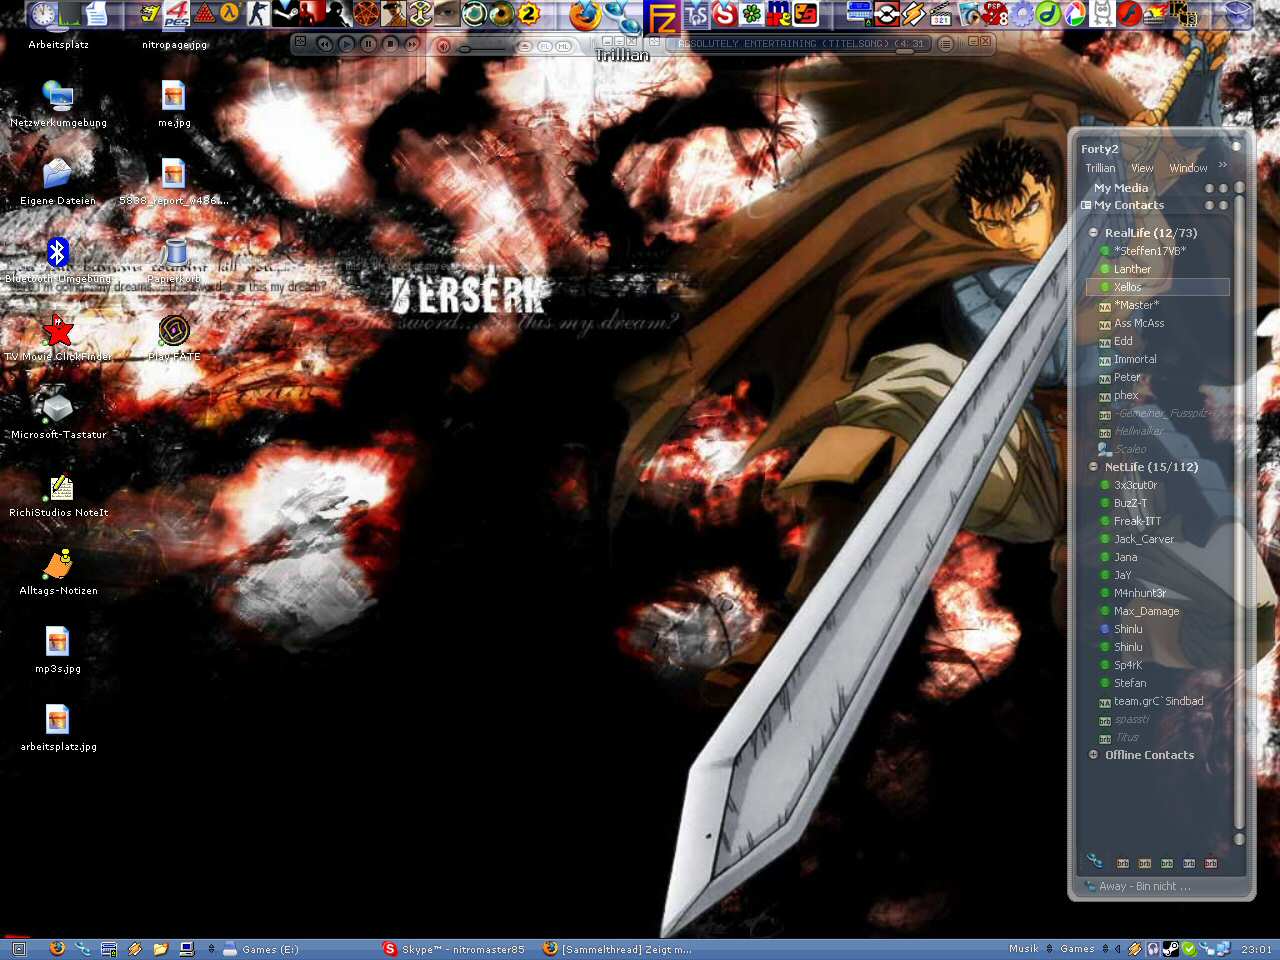
Task: Expand the Games toolbar chevron in taskbar
Action: point(1105,949)
